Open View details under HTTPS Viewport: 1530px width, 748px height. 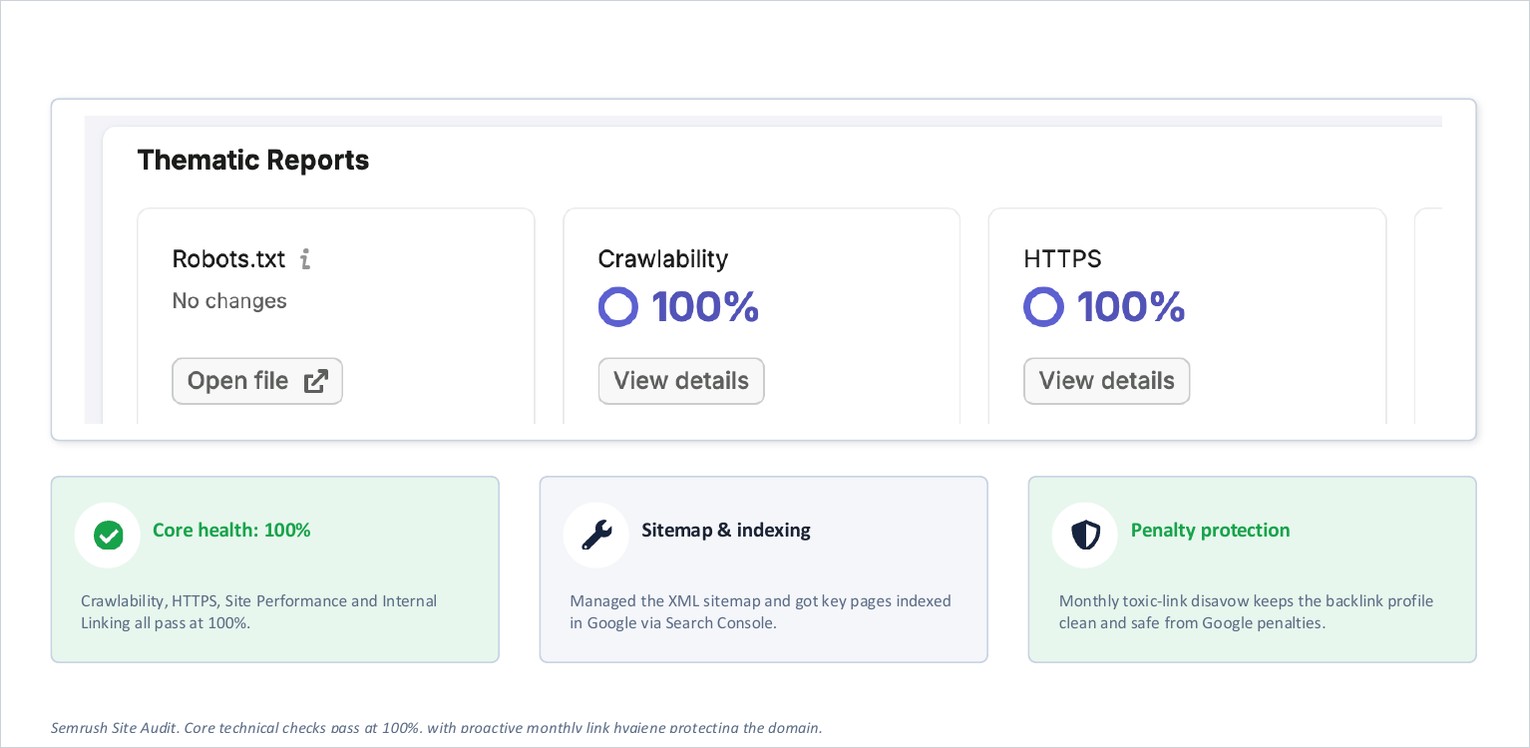pyautogui.click(x=1106, y=381)
